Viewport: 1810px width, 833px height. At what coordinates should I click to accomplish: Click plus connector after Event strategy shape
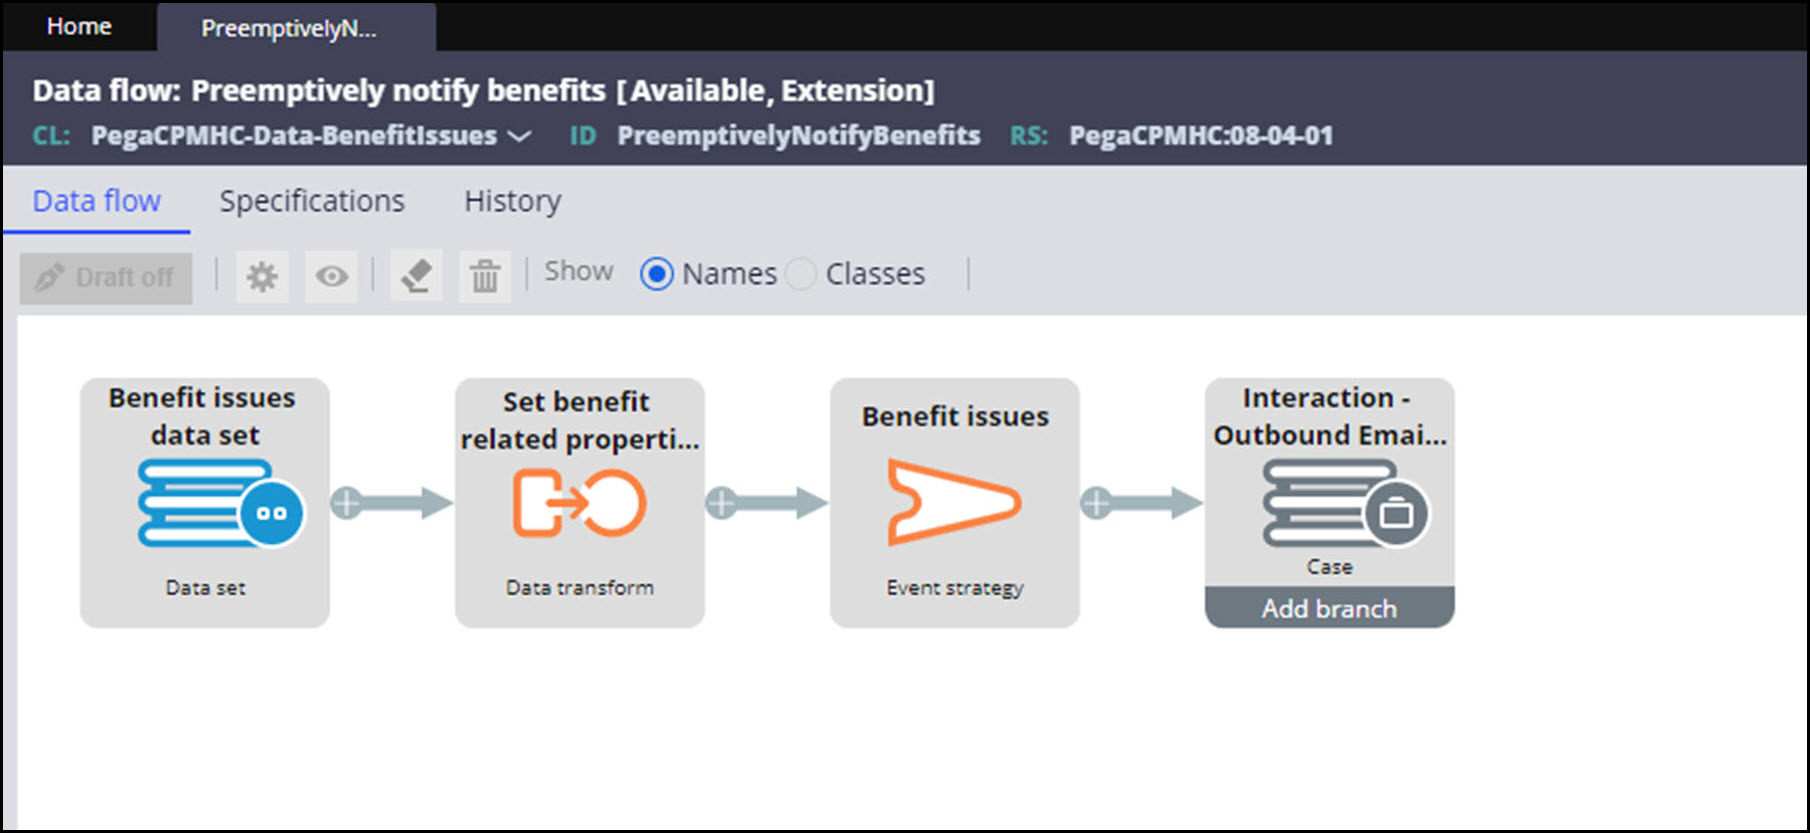pyautogui.click(x=1096, y=503)
